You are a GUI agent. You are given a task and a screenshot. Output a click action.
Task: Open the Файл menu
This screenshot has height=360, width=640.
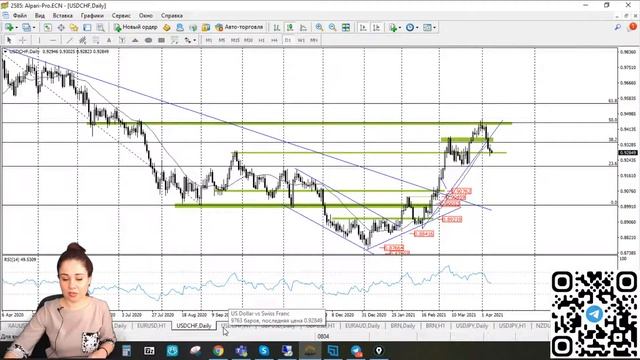pos(20,16)
